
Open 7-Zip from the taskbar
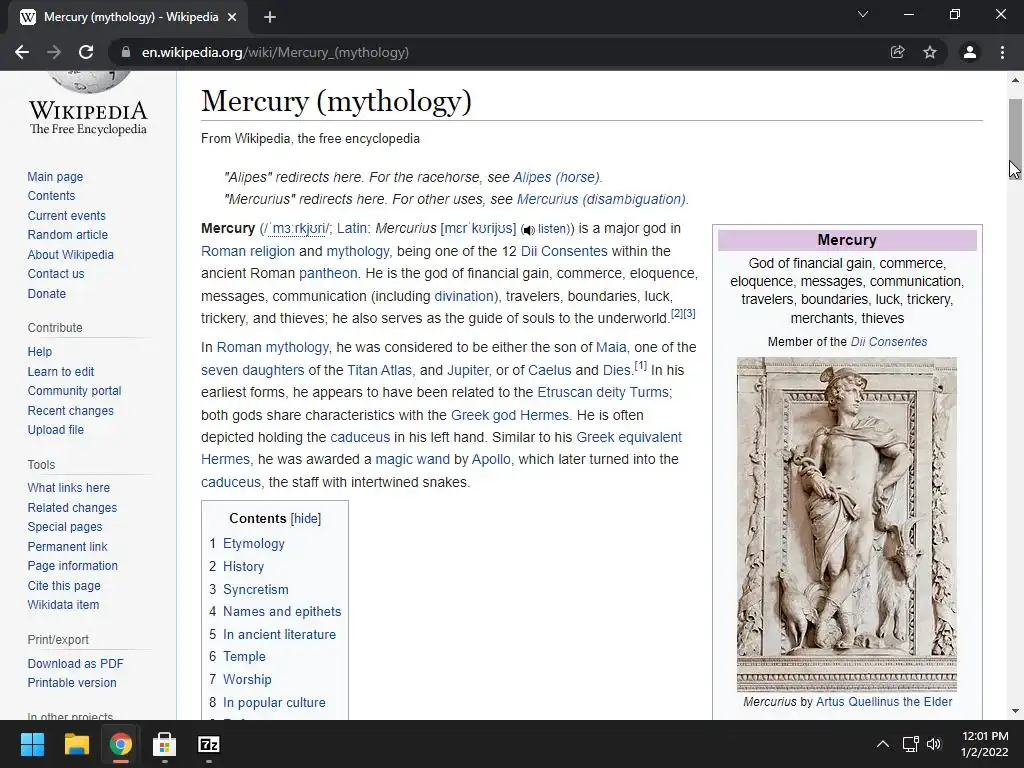point(208,744)
